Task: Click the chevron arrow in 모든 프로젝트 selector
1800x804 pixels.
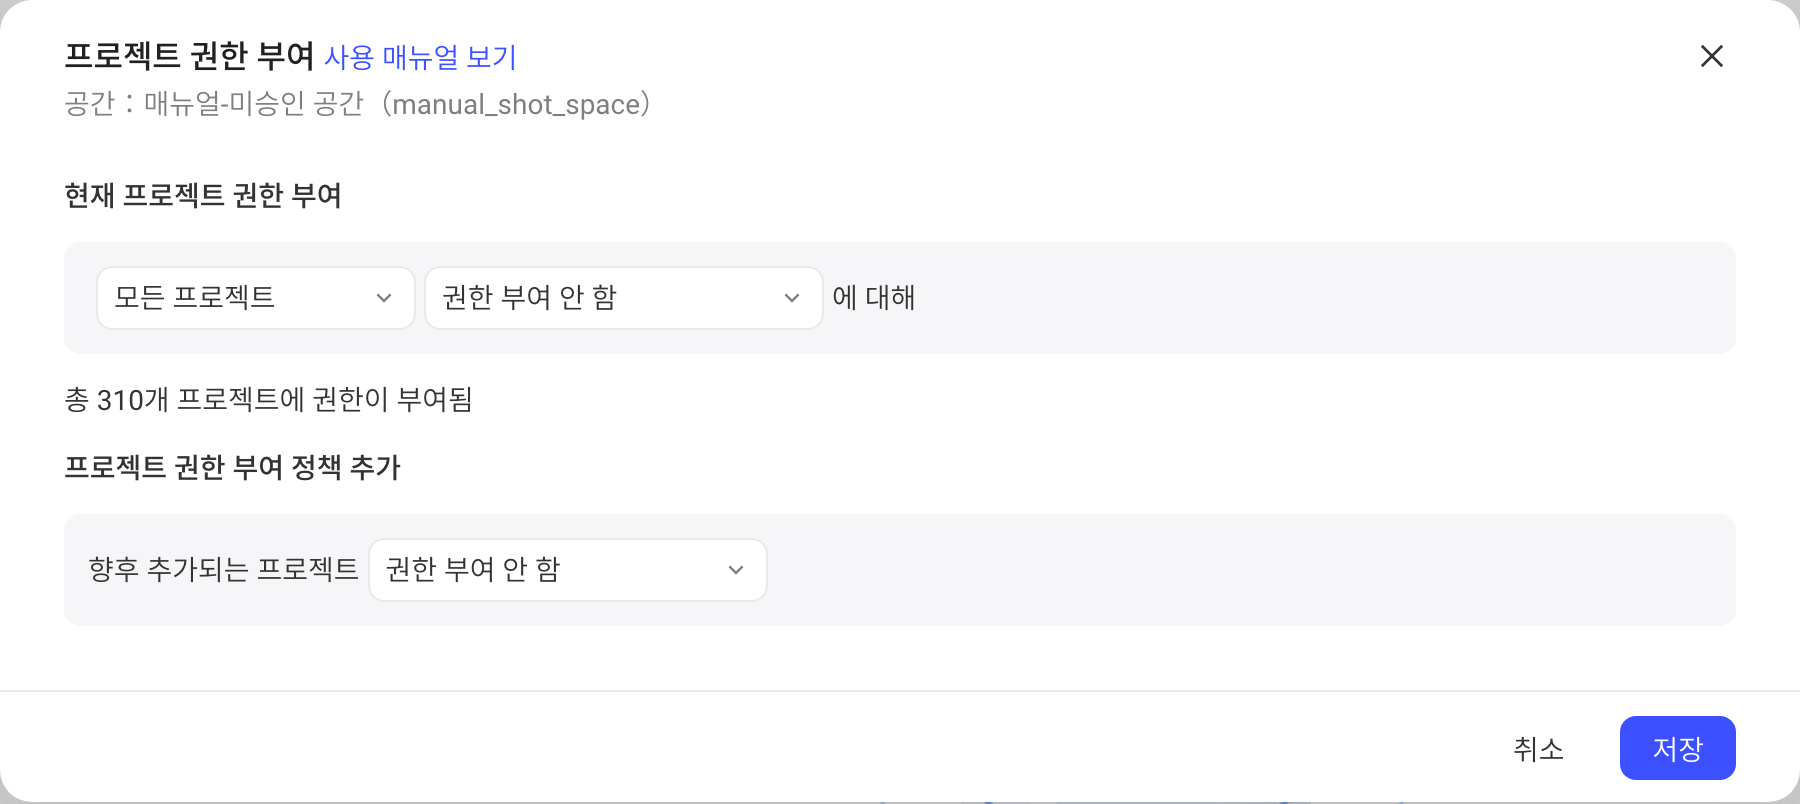Action: [x=384, y=298]
